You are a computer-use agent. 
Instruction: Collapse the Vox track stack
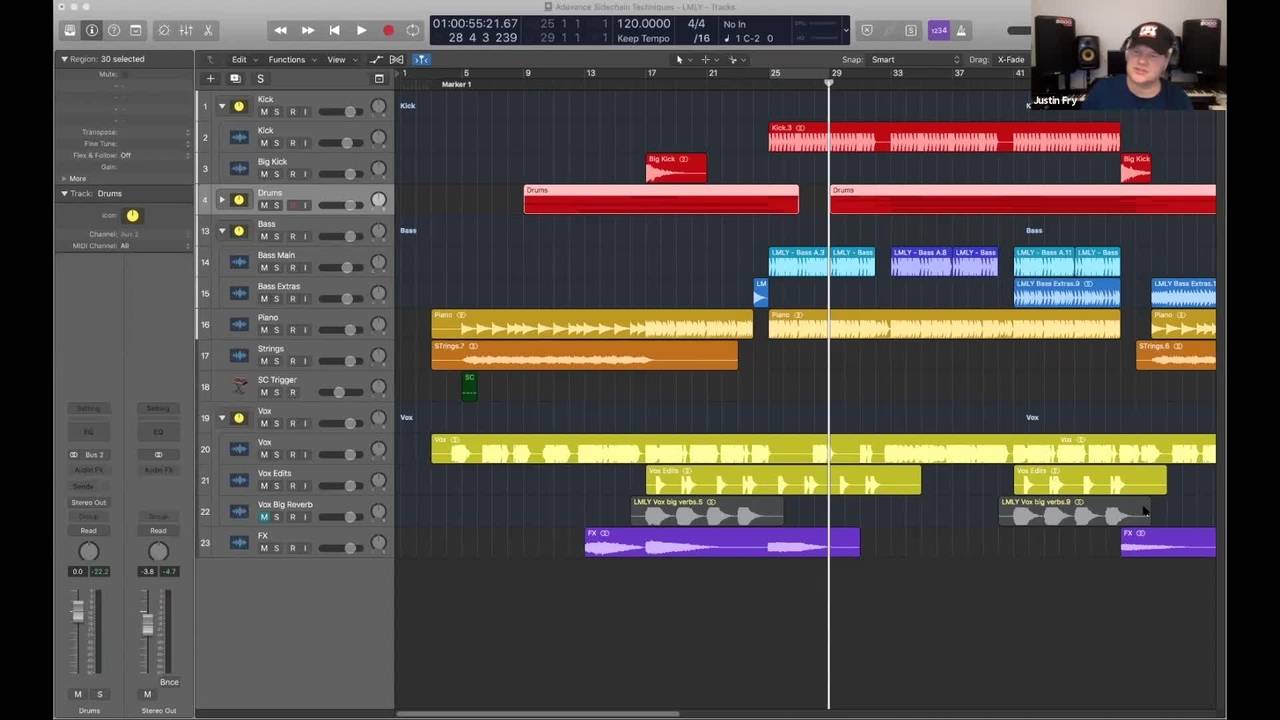coord(222,418)
